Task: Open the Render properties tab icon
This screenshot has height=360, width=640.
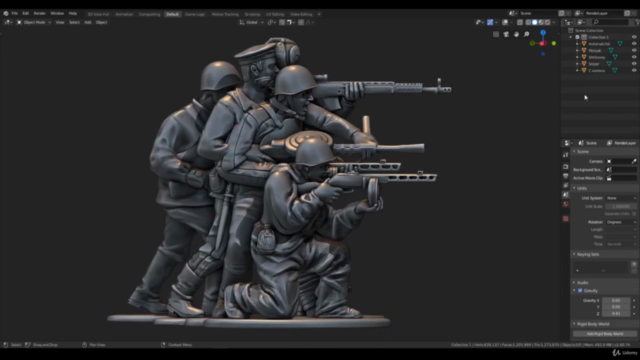Action: (565, 167)
